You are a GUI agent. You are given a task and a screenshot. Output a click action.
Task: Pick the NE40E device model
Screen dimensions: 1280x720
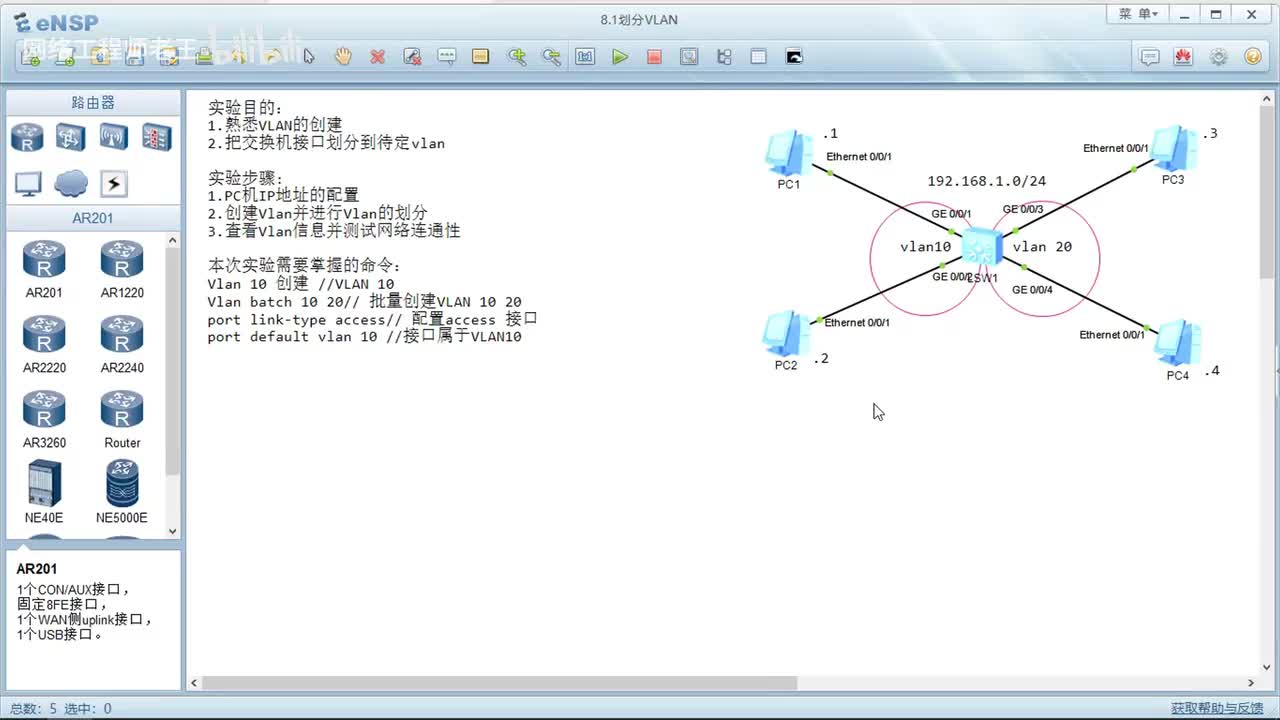click(x=44, y=492)
